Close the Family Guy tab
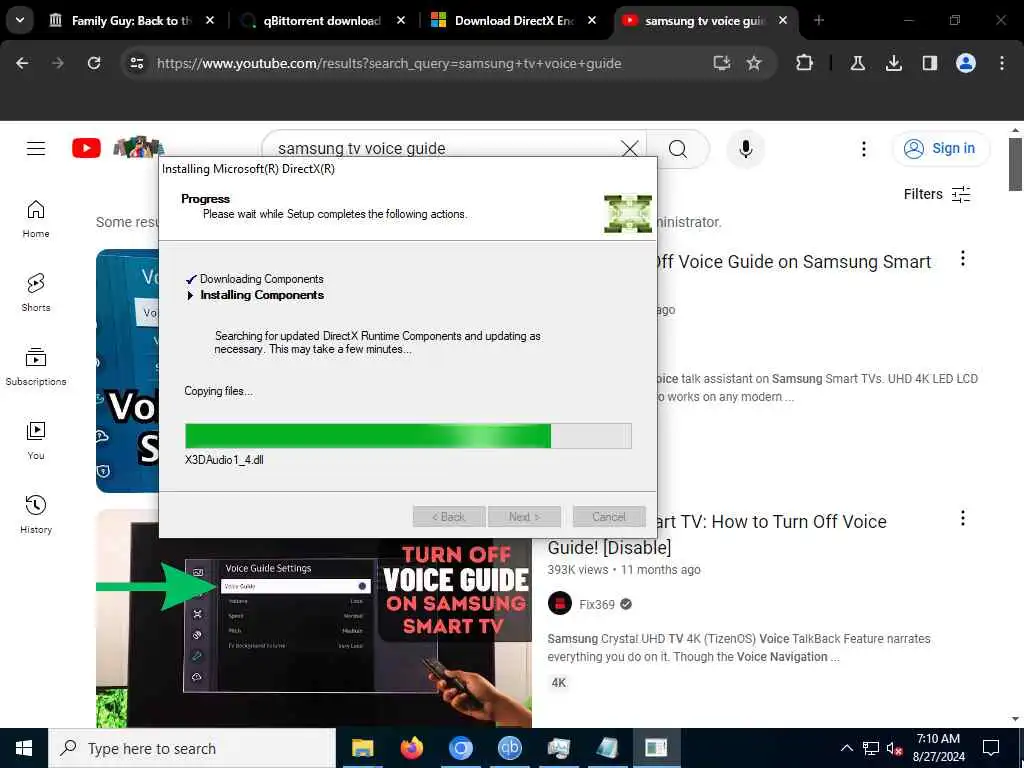 coord(210,21)
